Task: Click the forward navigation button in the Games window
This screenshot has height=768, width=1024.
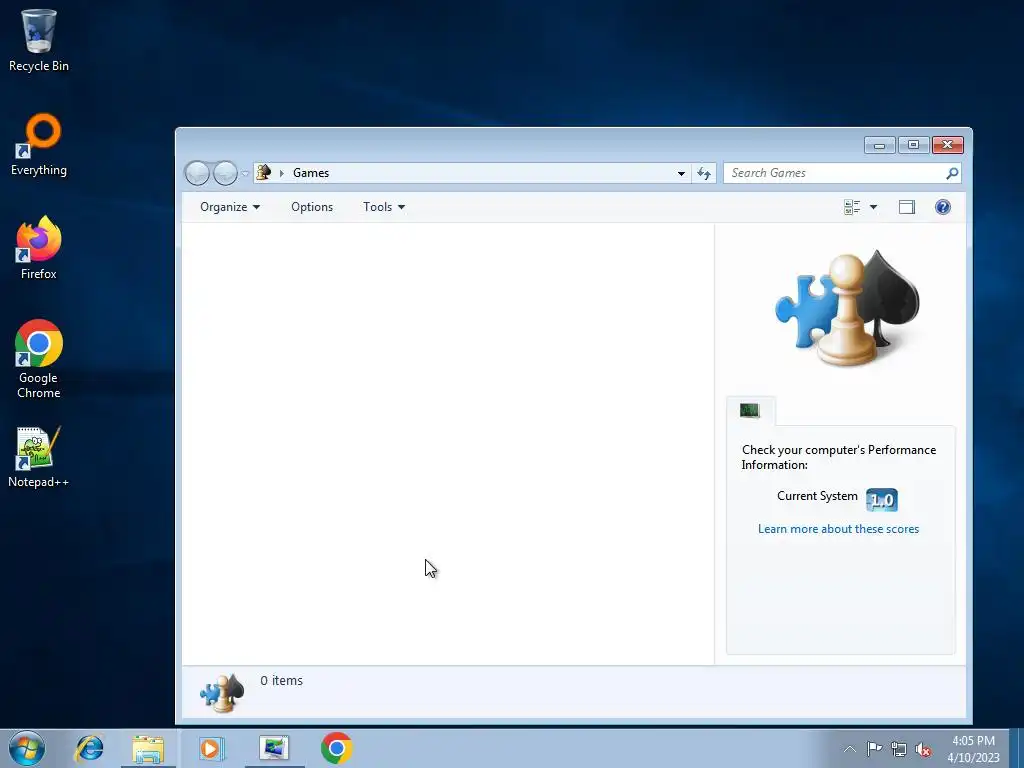Action: (x=225, y=173)
